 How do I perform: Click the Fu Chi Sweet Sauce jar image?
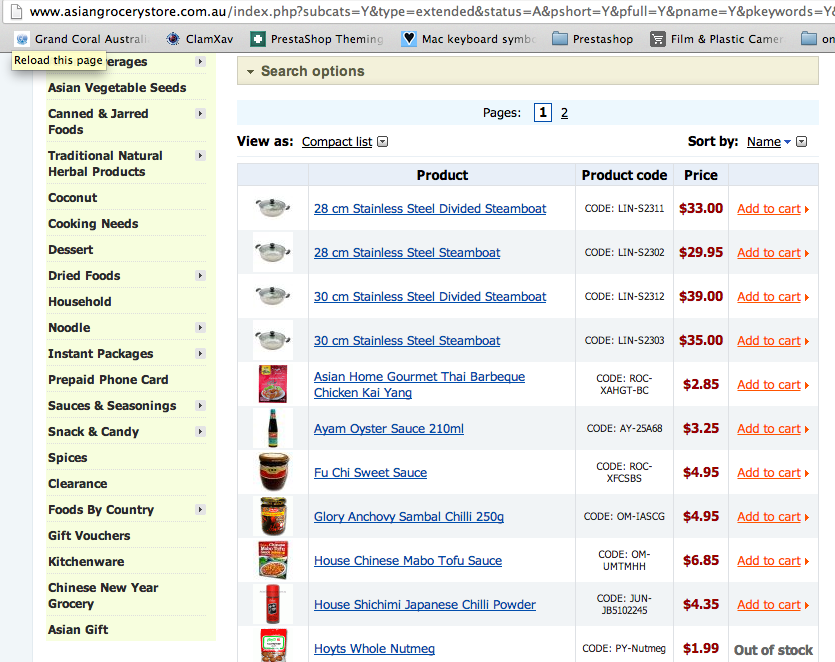click(x=274, y=472)
